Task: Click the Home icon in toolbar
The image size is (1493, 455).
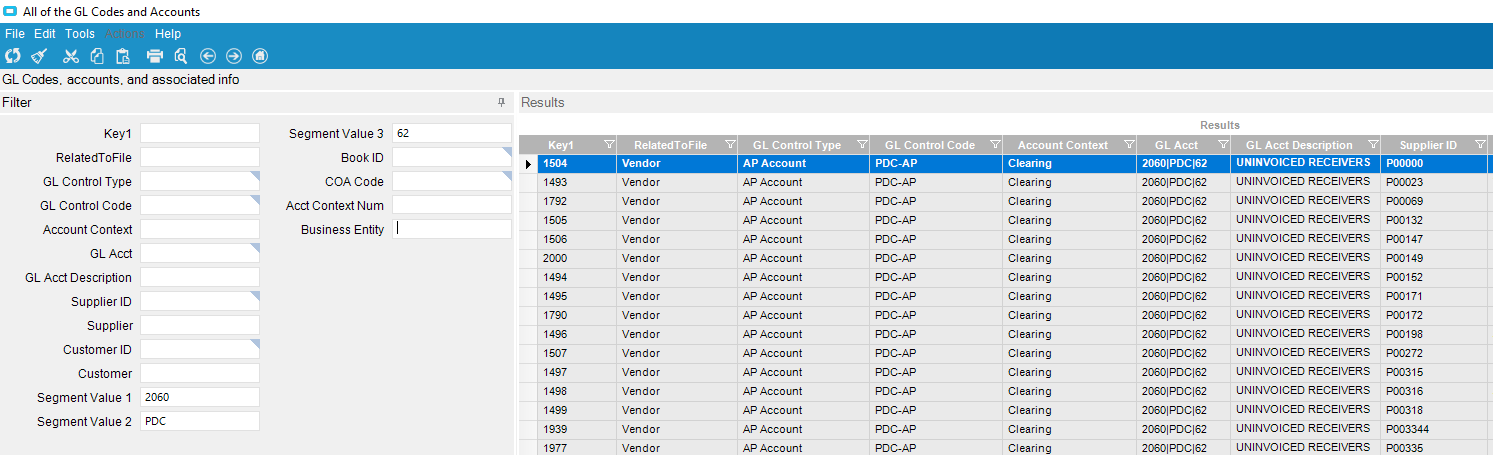Action: click(260, 56)
